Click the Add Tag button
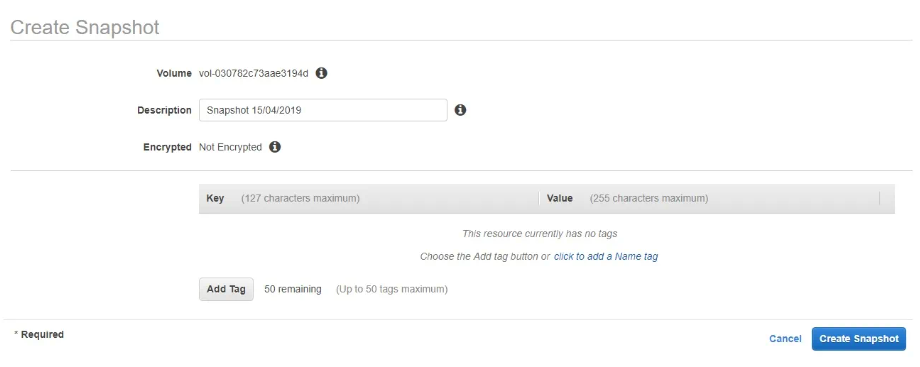 coord(226,289)
